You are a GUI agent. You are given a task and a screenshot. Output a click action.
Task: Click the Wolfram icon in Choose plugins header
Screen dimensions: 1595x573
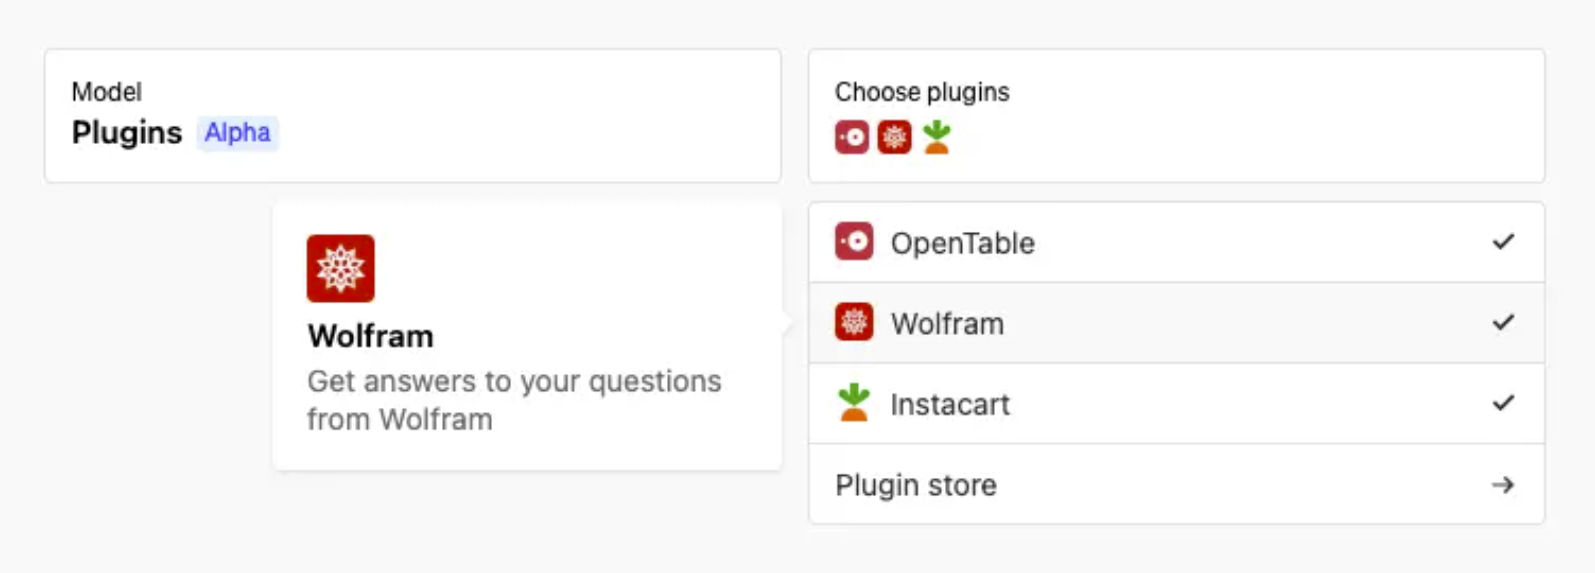[x=894, y=137]
